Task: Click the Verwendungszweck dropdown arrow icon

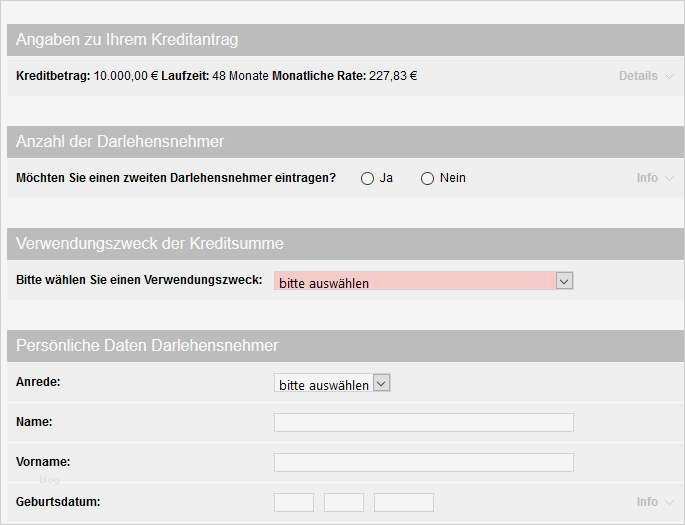Action: point(564,281)
